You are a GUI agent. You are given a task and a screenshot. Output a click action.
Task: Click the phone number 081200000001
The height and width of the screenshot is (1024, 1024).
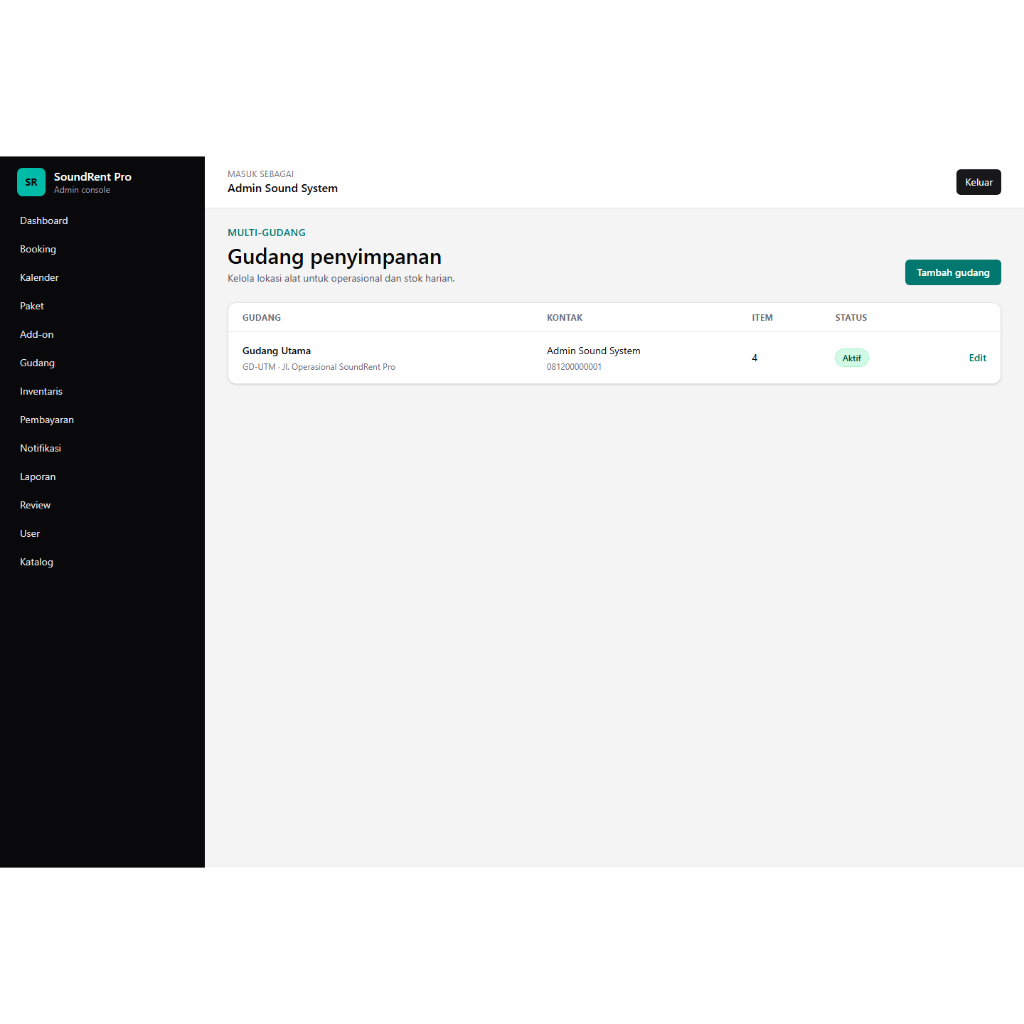pos(574,367)
